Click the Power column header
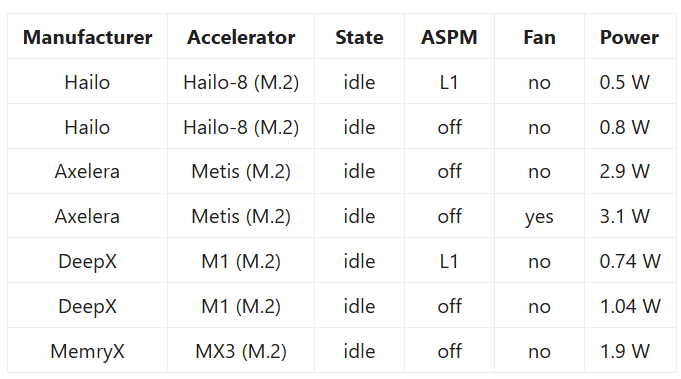 tap(629, 37)
